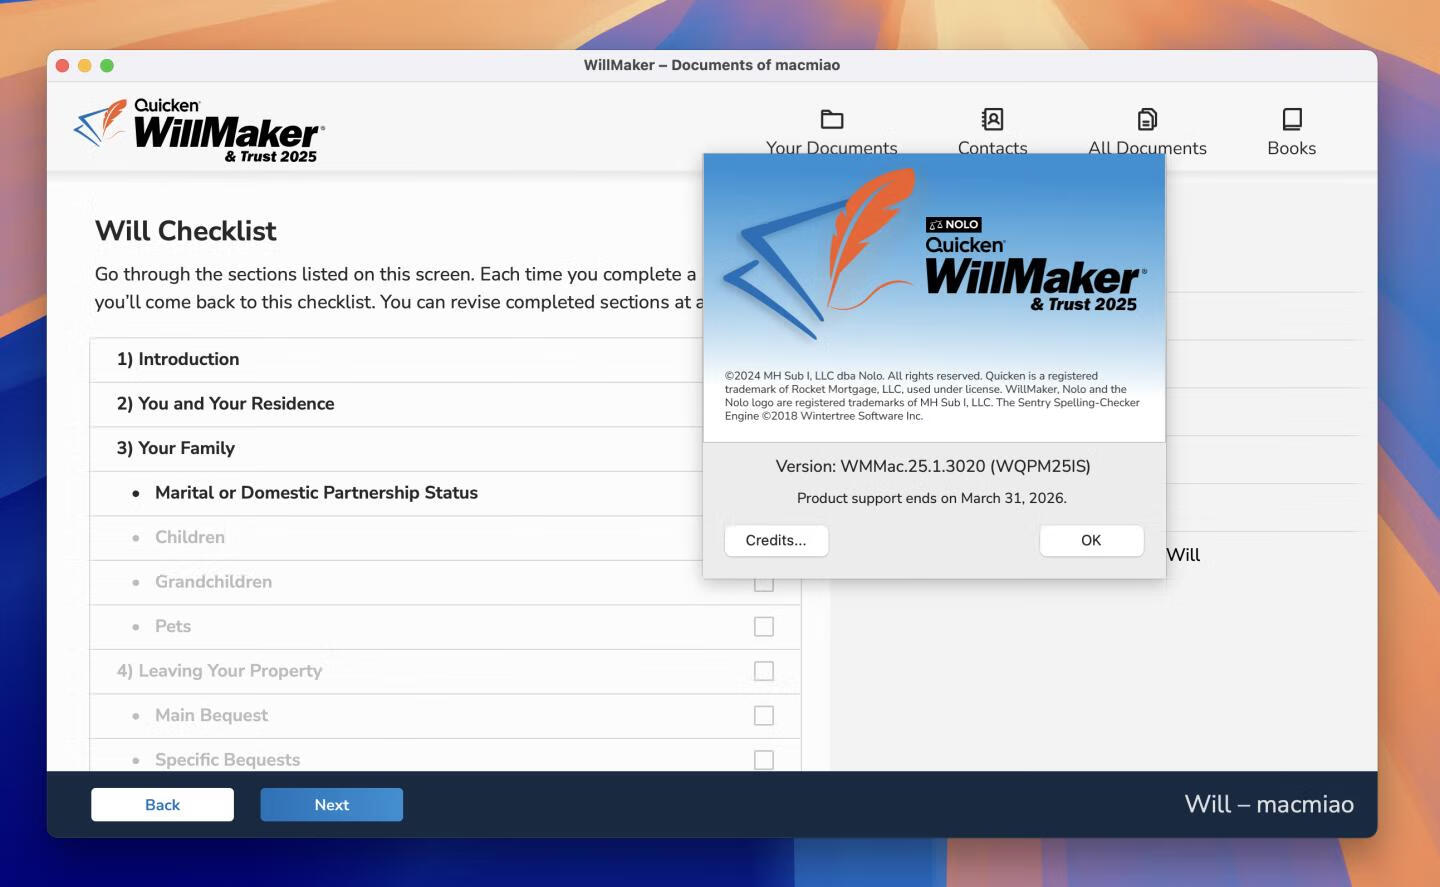Tick the Leaving Your Property checkbox

coord(764,671)
